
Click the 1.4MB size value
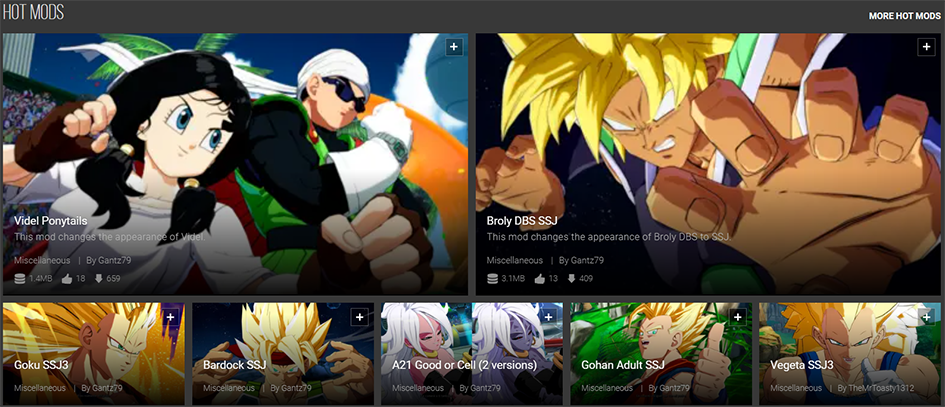coord(41,279)
